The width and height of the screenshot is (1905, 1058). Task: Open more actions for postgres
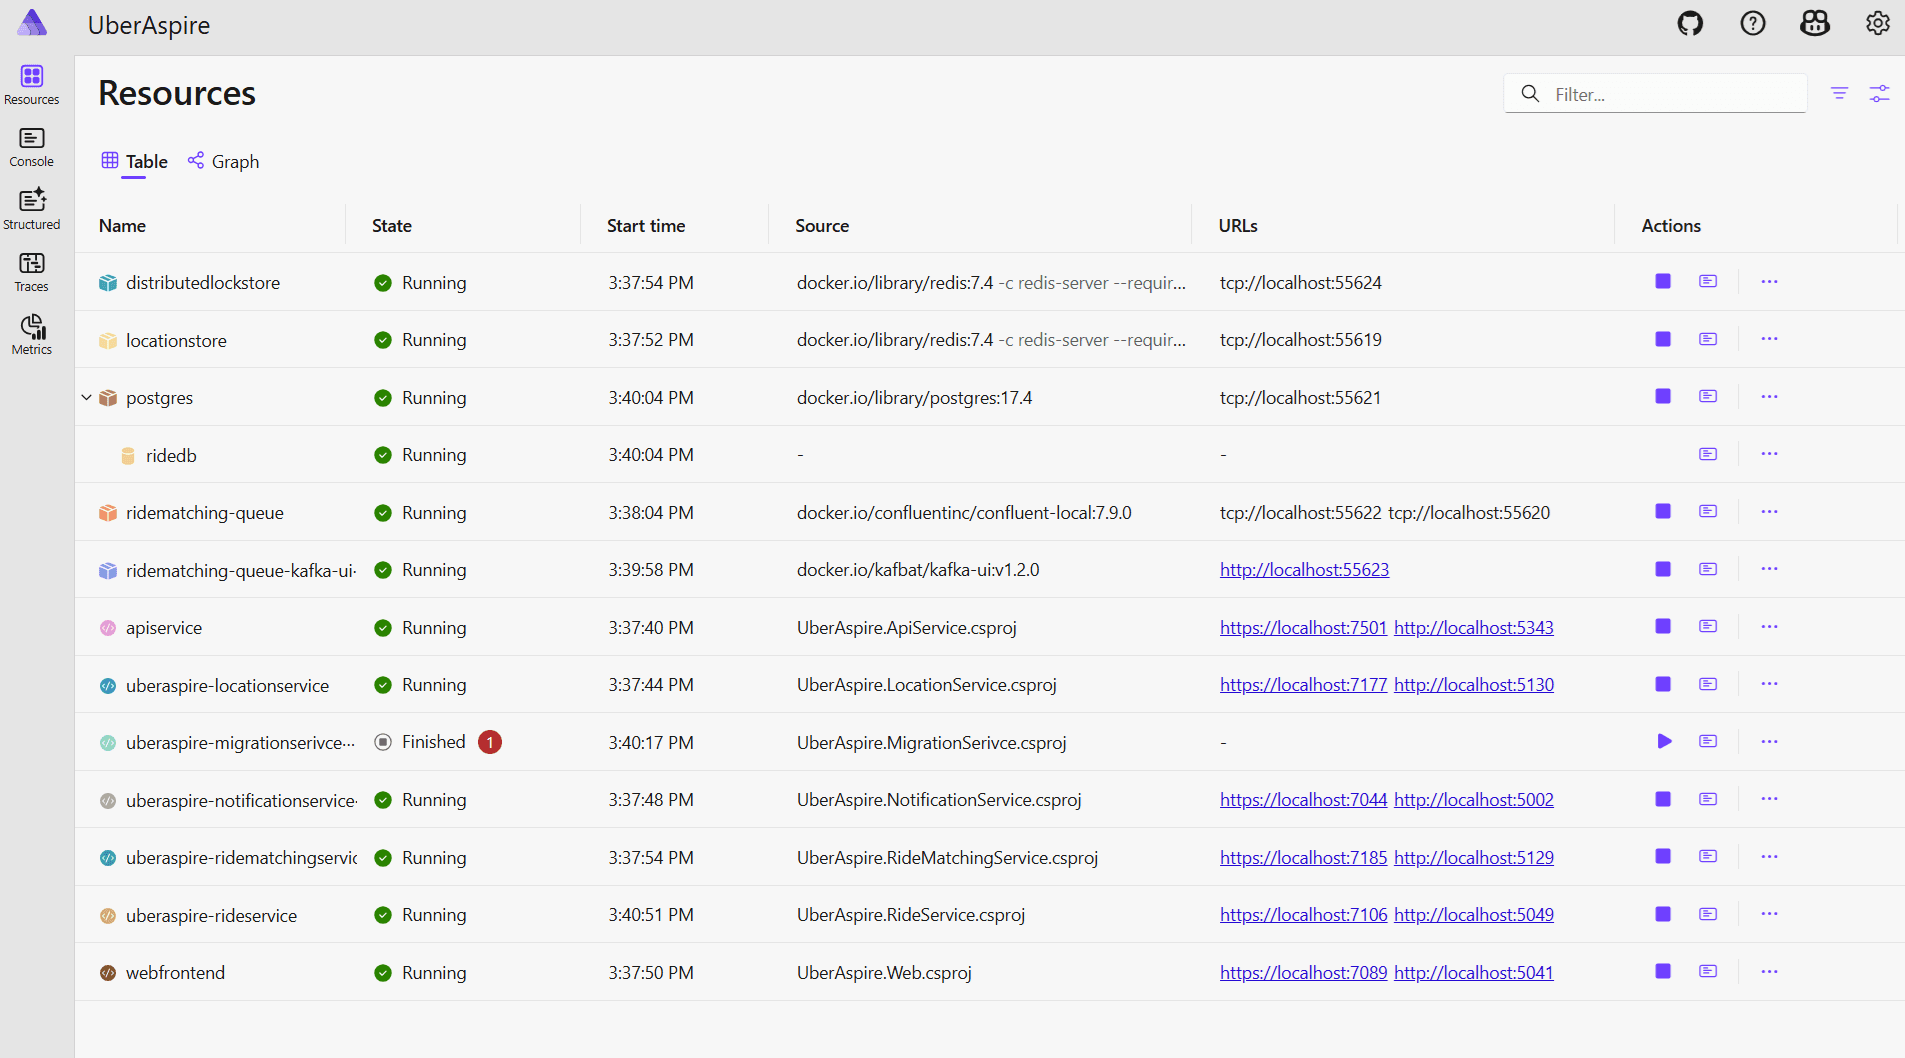click(x=1769, y=397)
